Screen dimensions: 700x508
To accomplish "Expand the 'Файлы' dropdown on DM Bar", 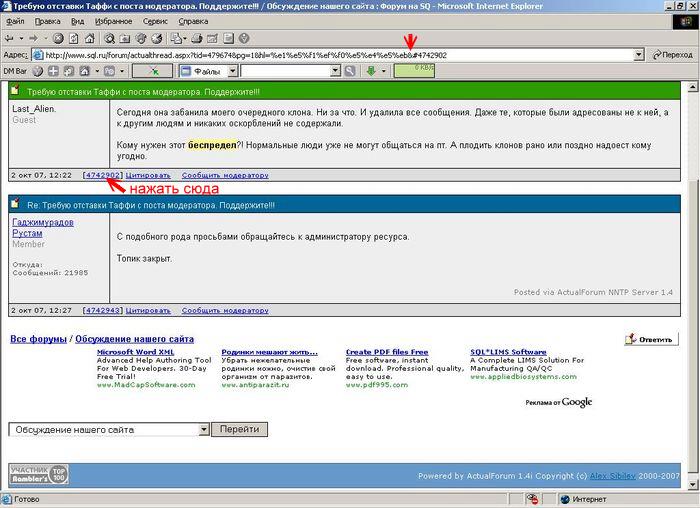I will [234, 71].
